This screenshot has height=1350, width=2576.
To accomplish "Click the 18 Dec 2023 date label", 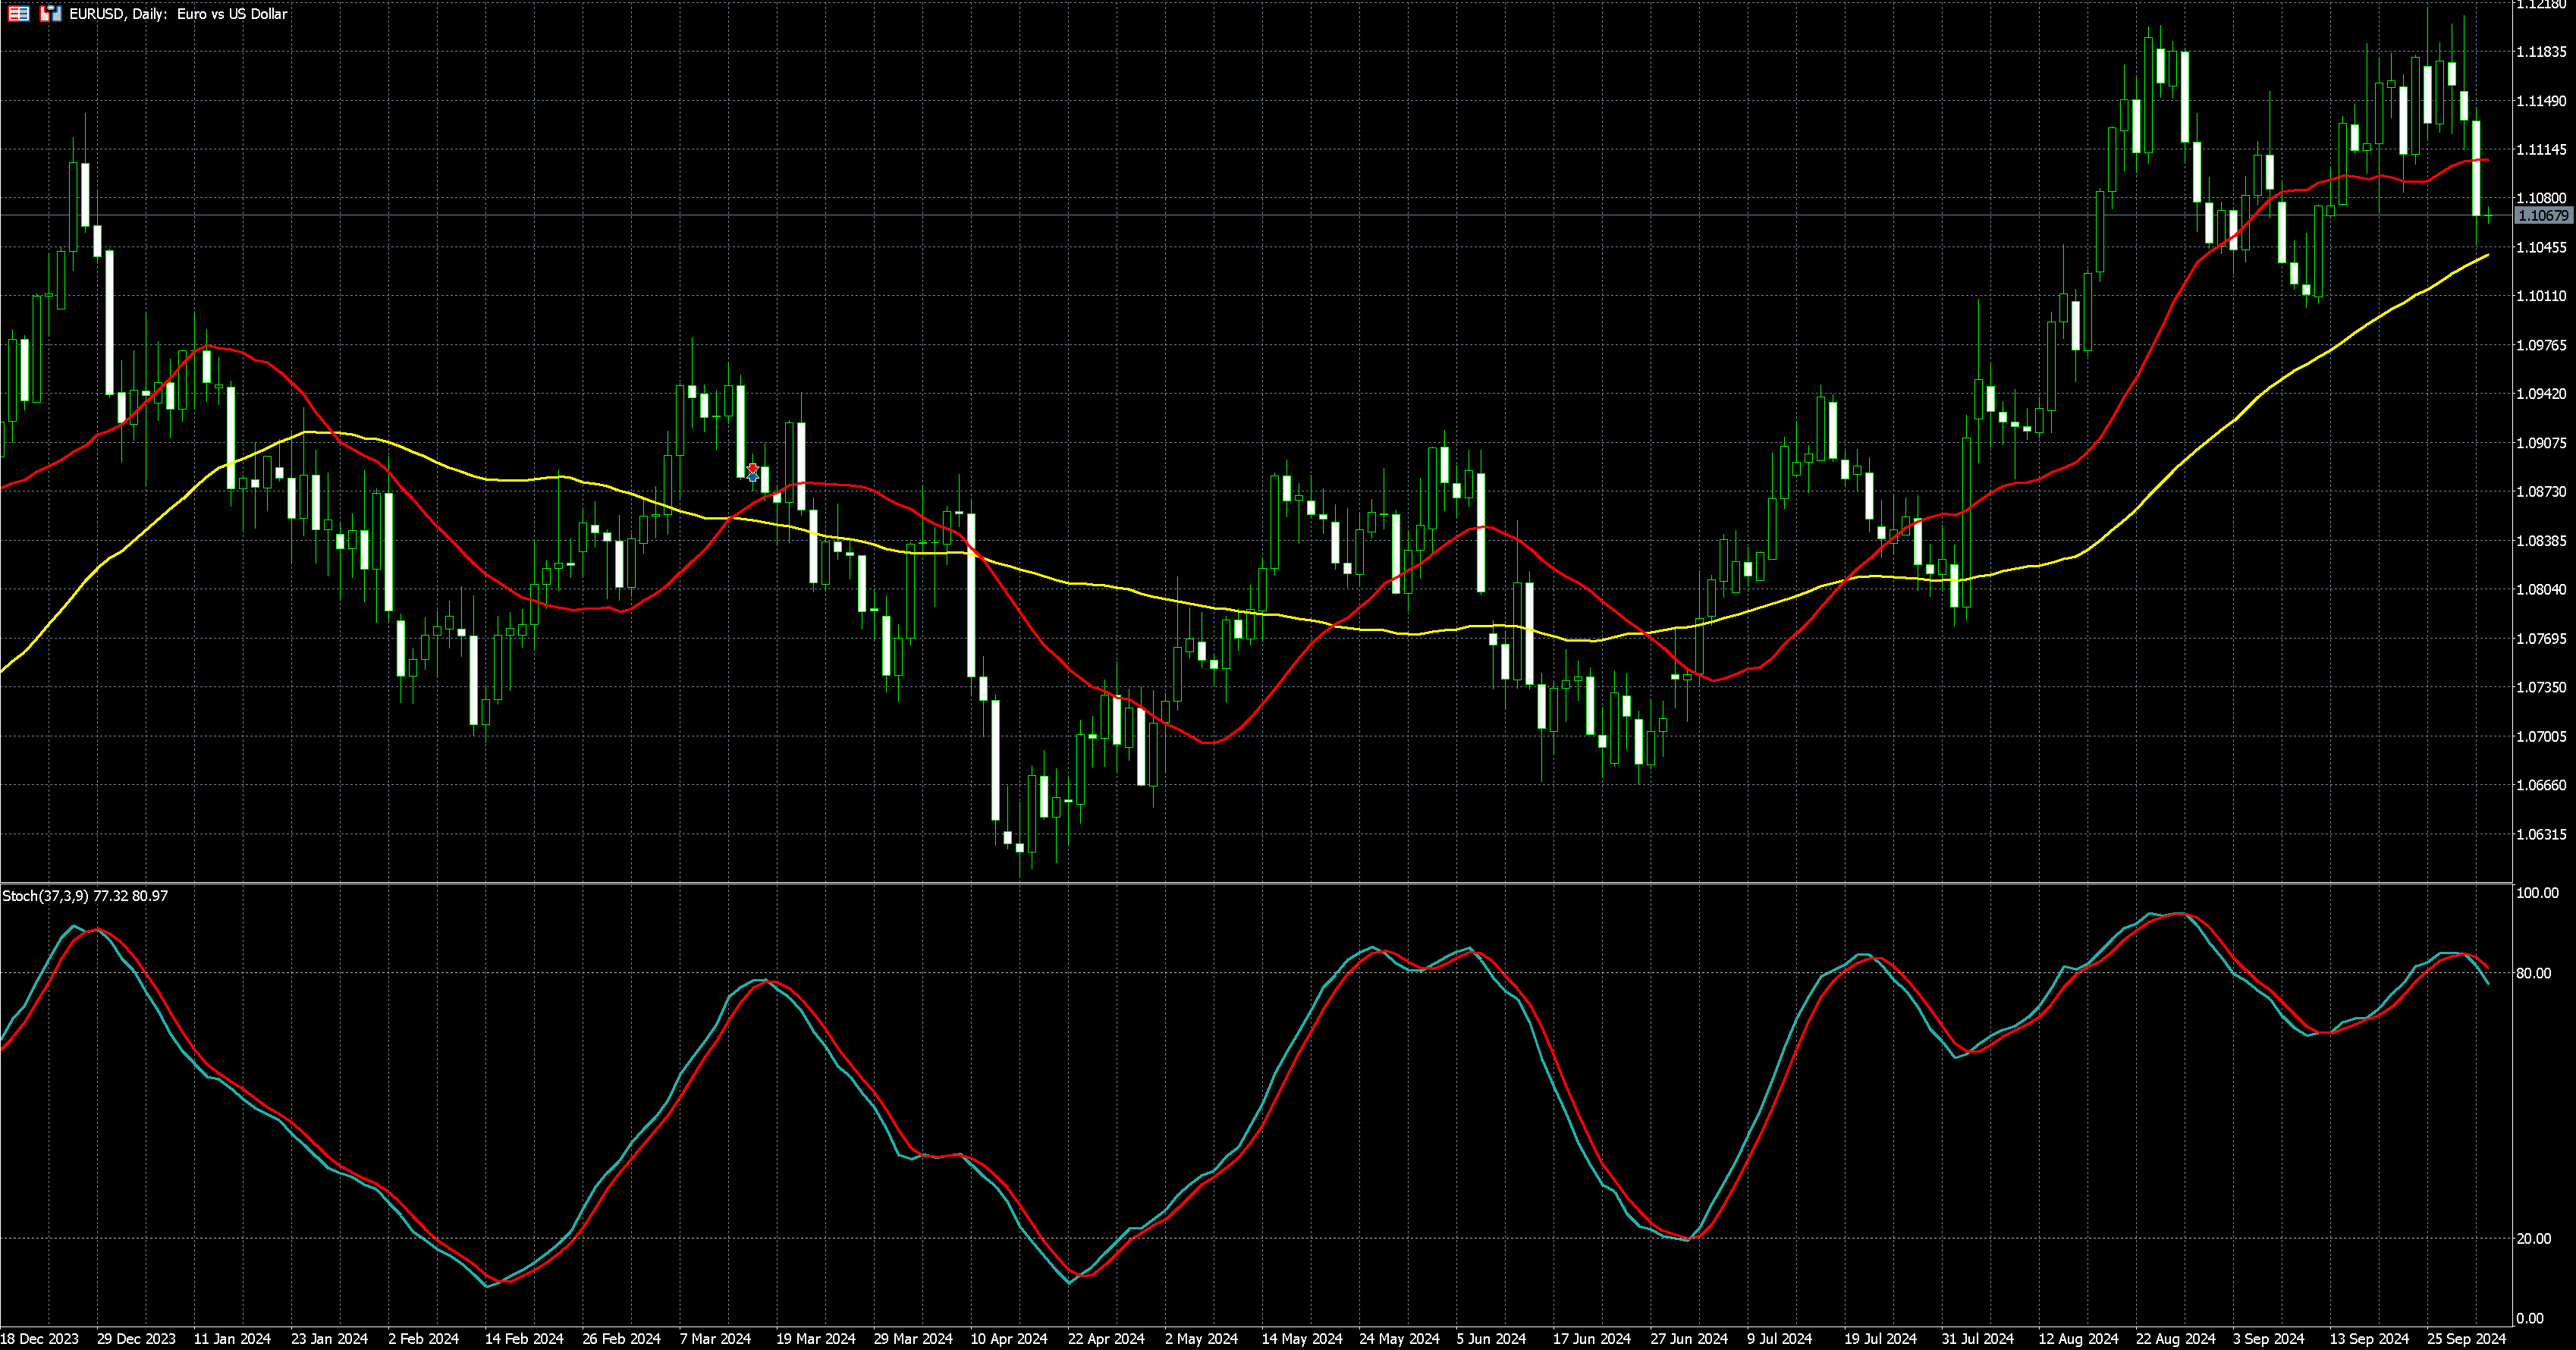I will click(x=39, y=1338).
